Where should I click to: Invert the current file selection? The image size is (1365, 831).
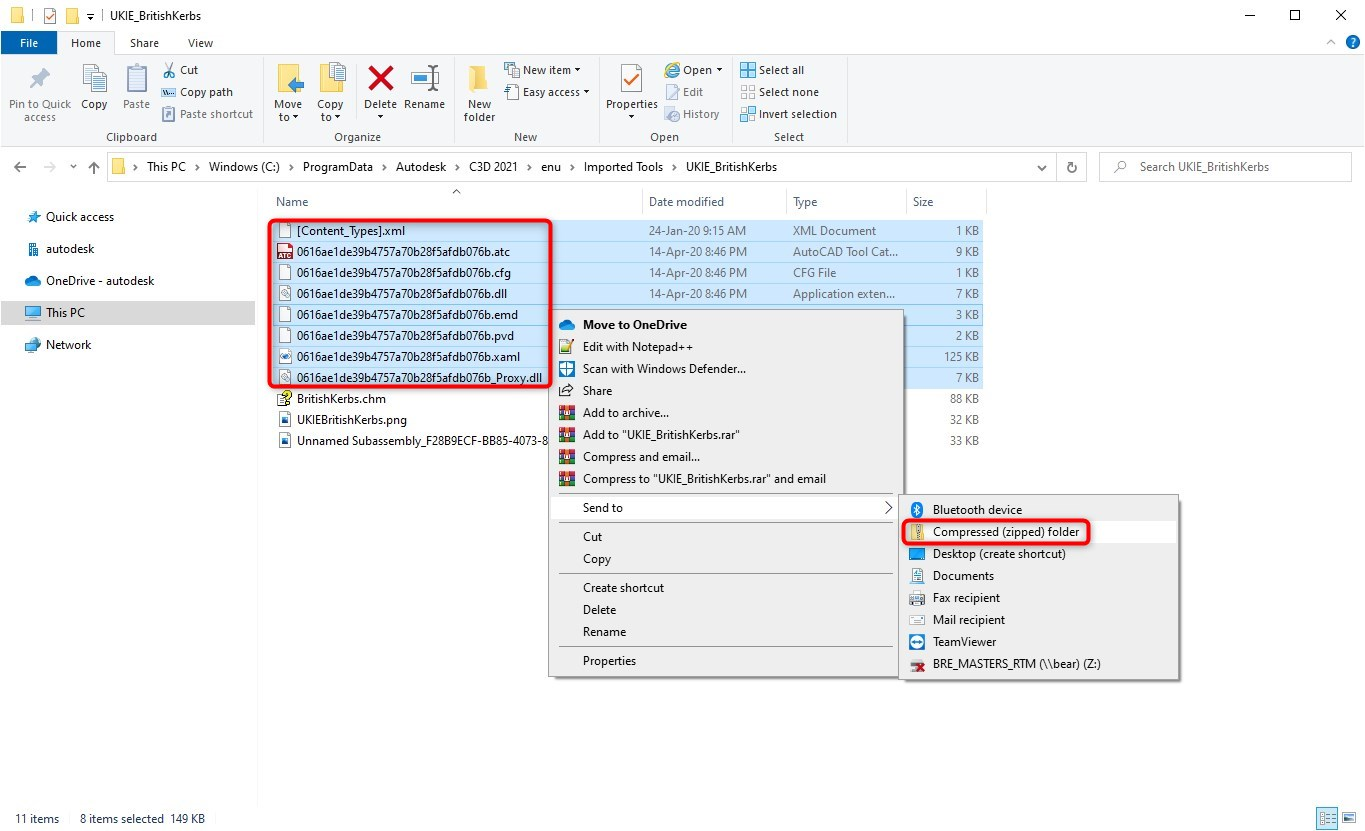tap(787, 113)
